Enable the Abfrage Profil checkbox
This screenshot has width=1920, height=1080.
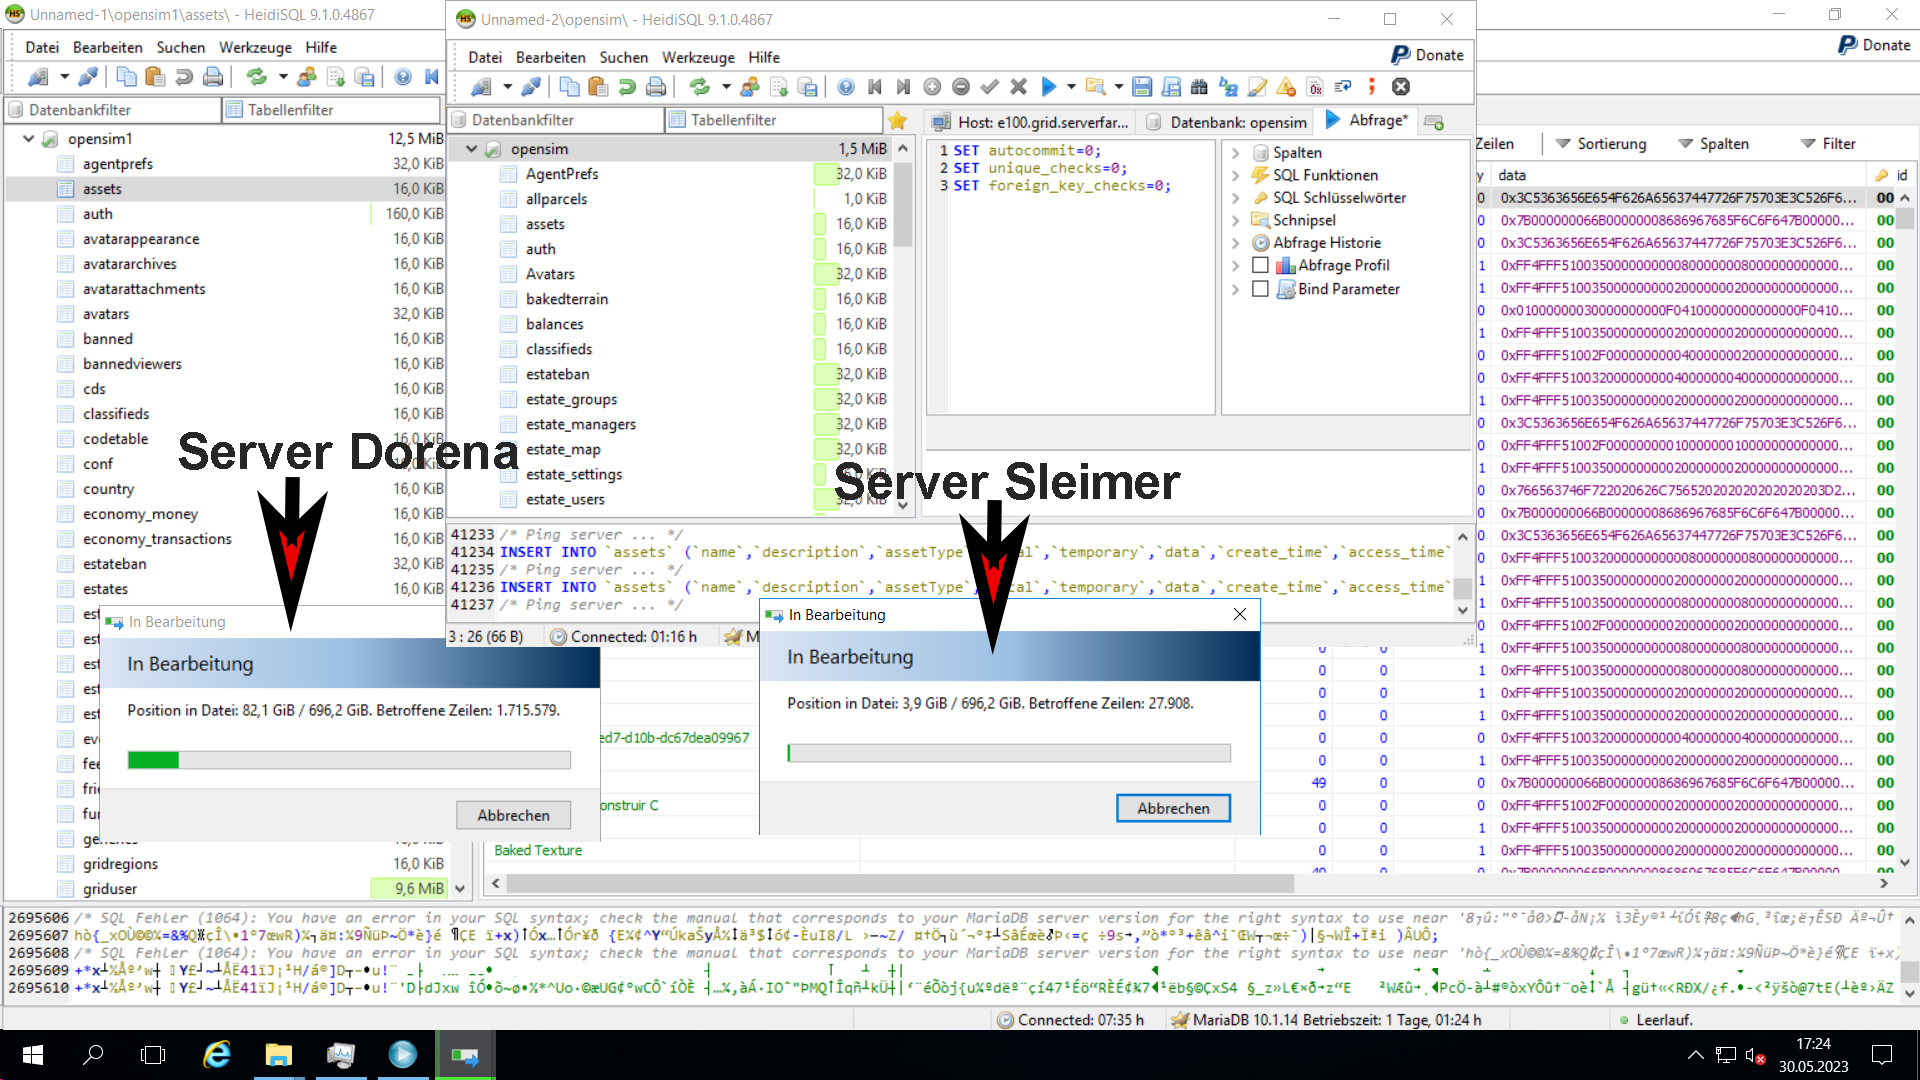1260,265
